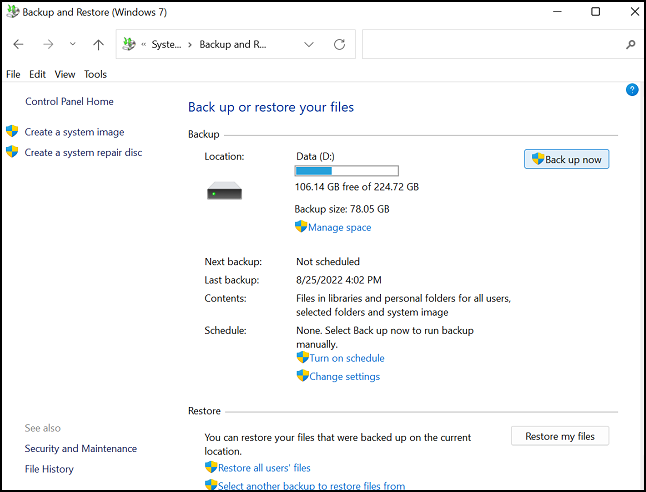Click the 'Not scheduled' next backup value

tap(328, 262)
